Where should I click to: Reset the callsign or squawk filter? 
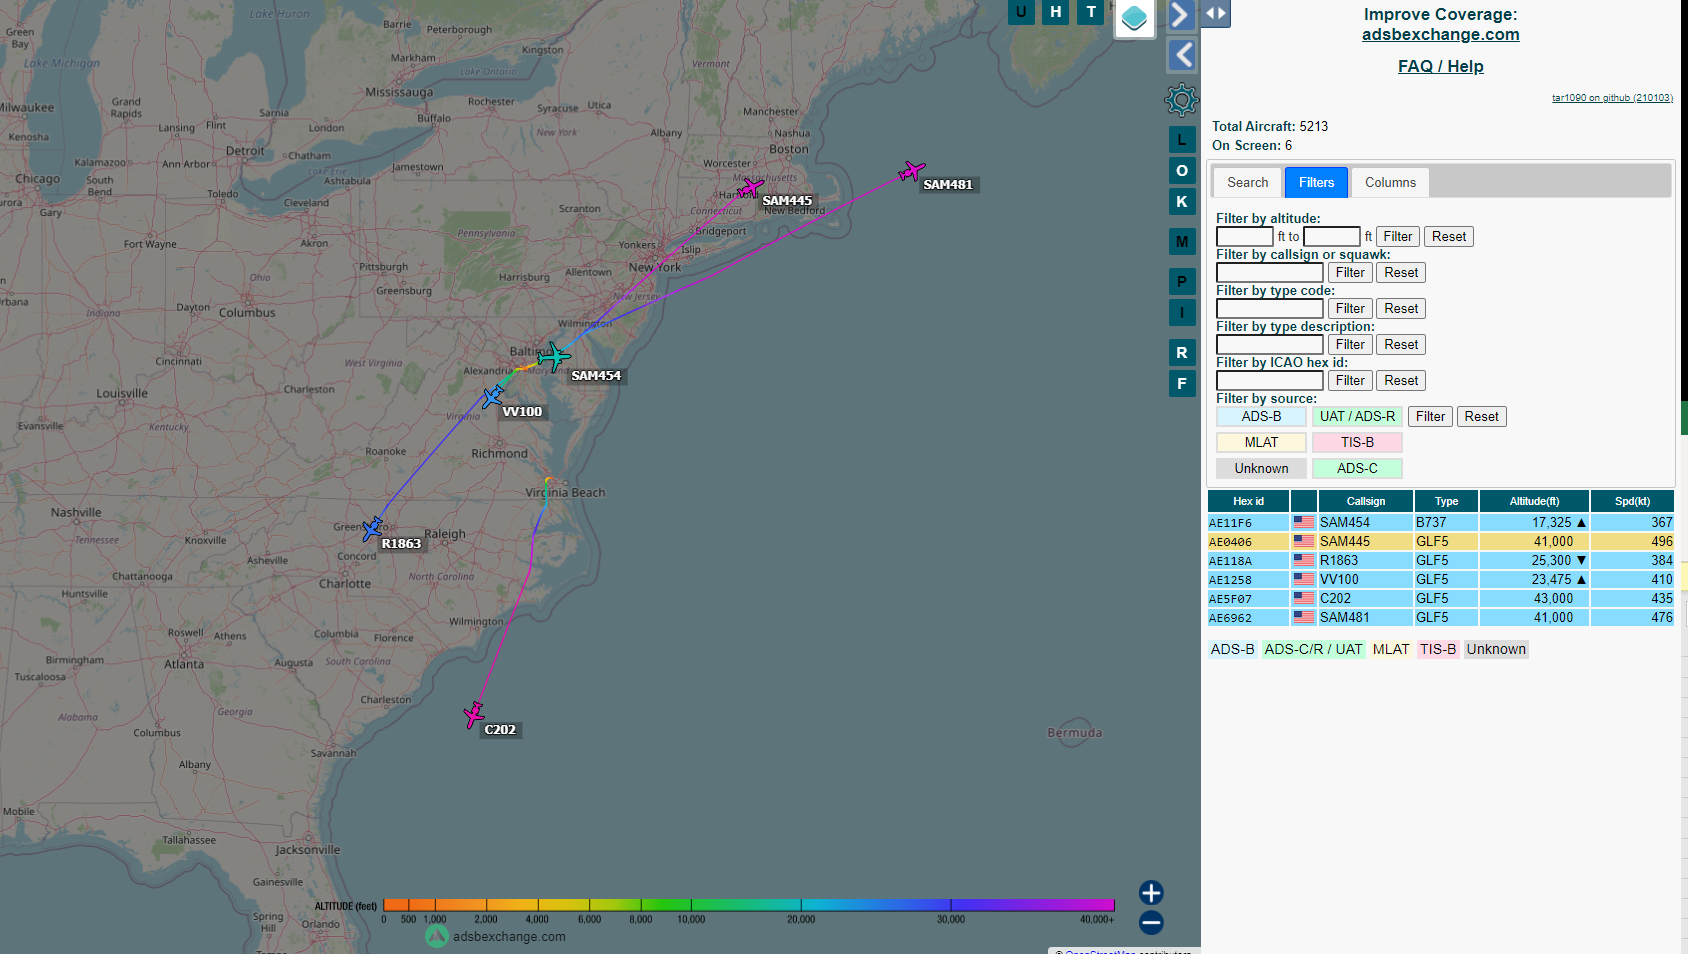point(1400,273)
